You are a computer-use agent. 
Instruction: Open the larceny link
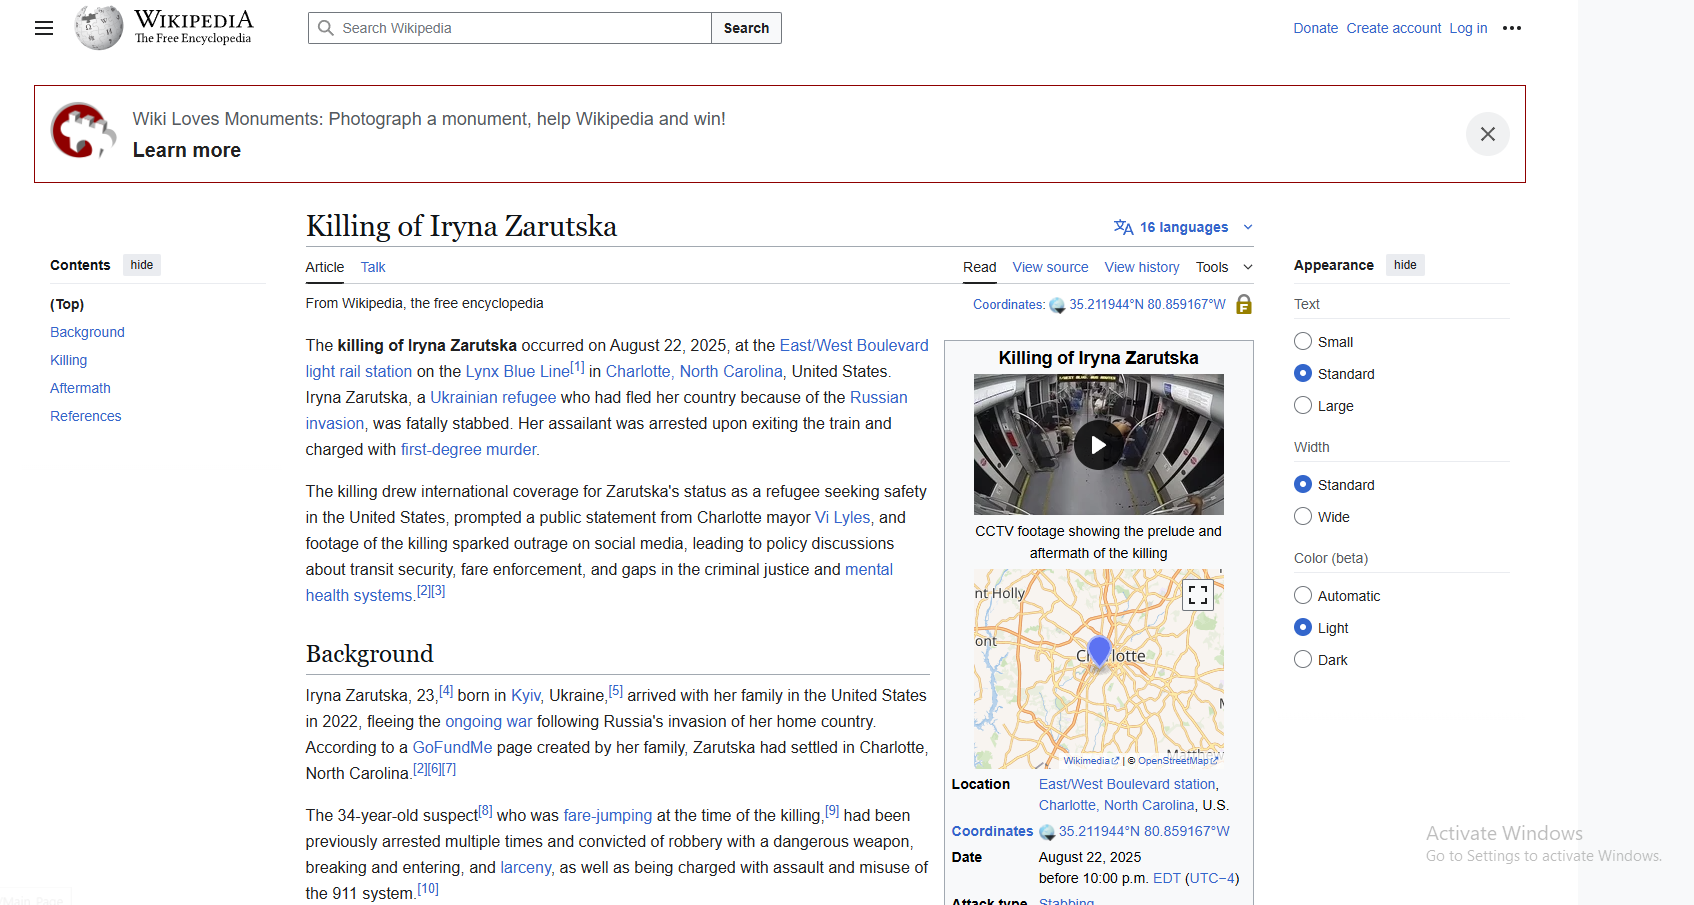tap(526, 867)
